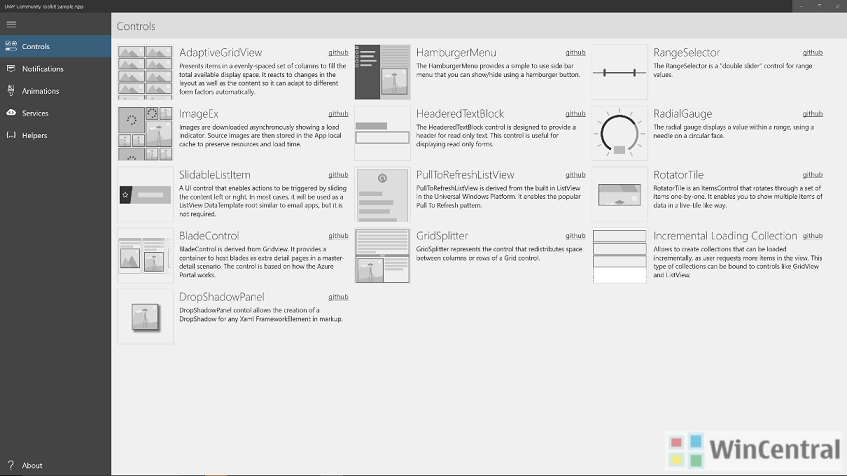Click the Notifications sidebar icon
847x476 pixels.
coord(11,69)
